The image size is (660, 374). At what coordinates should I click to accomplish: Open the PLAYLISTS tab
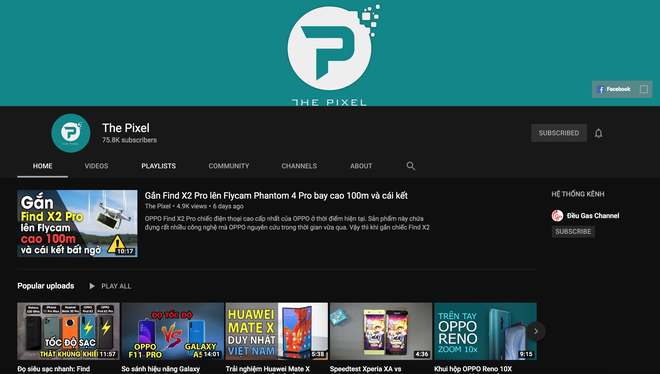159,166
